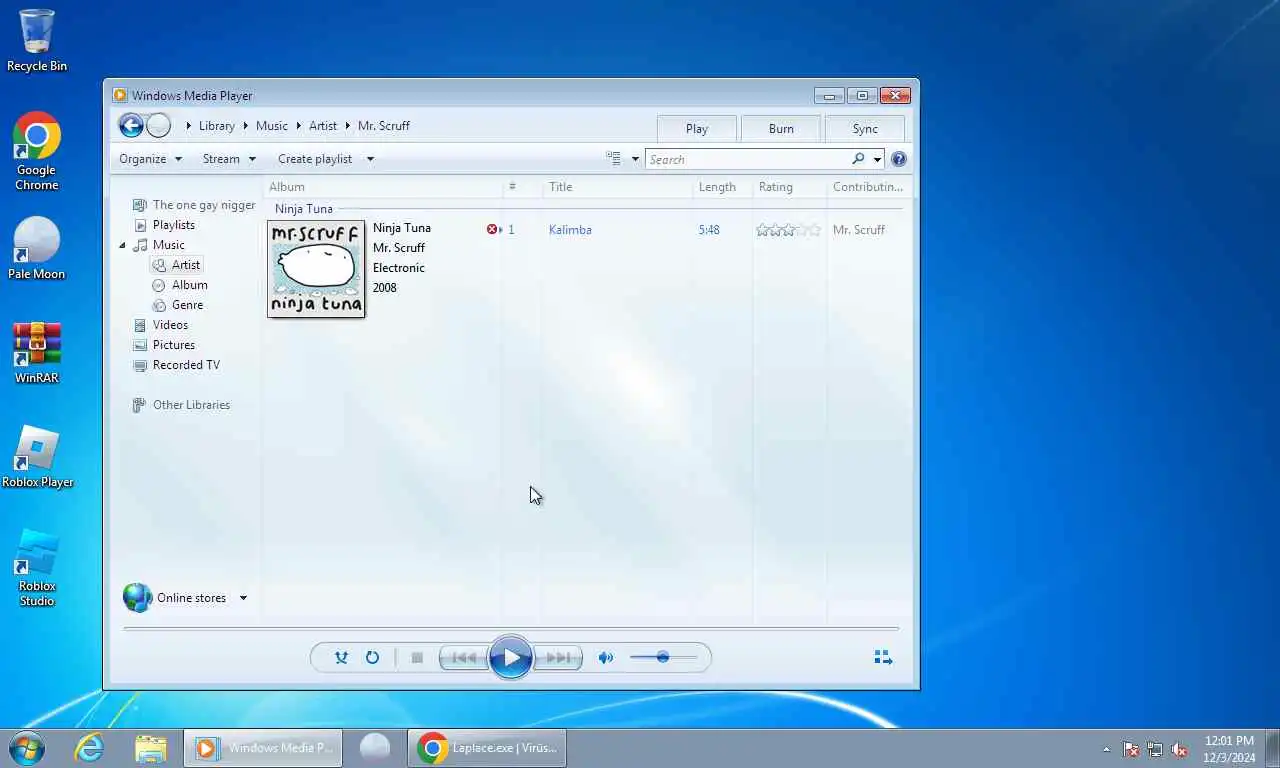The image size is (1280, 768).
Task: Expand the breadcrumb arrow after Music
Action: 298,126
